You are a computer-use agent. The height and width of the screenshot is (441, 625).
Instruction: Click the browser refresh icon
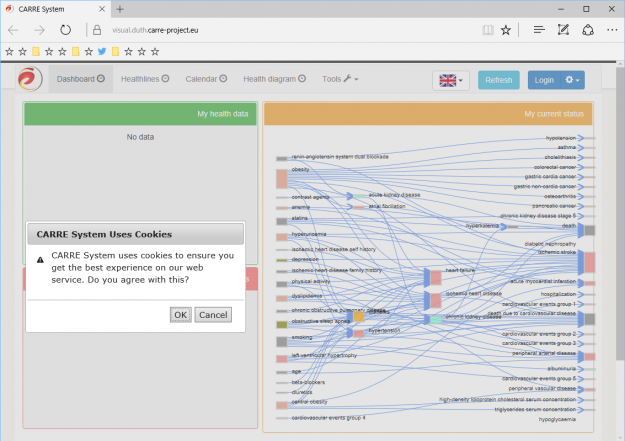click(66, 30)
